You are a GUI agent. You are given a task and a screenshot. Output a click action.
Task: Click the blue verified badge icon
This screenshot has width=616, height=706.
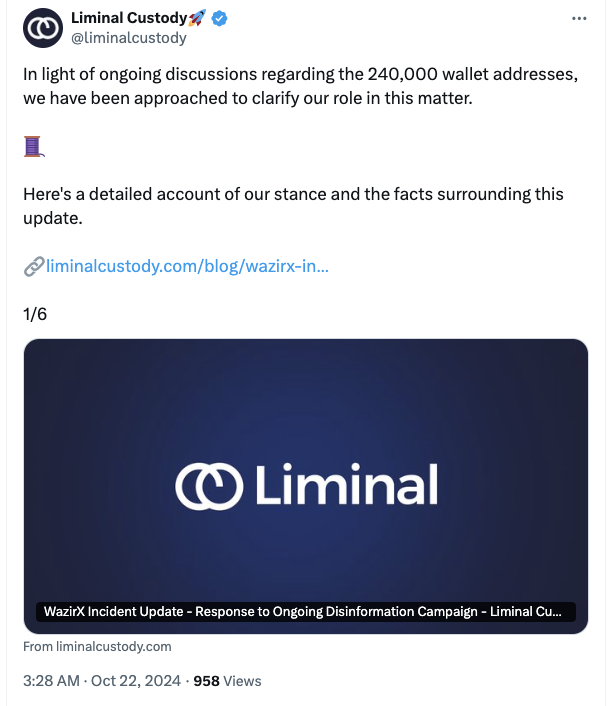[219, 18]
